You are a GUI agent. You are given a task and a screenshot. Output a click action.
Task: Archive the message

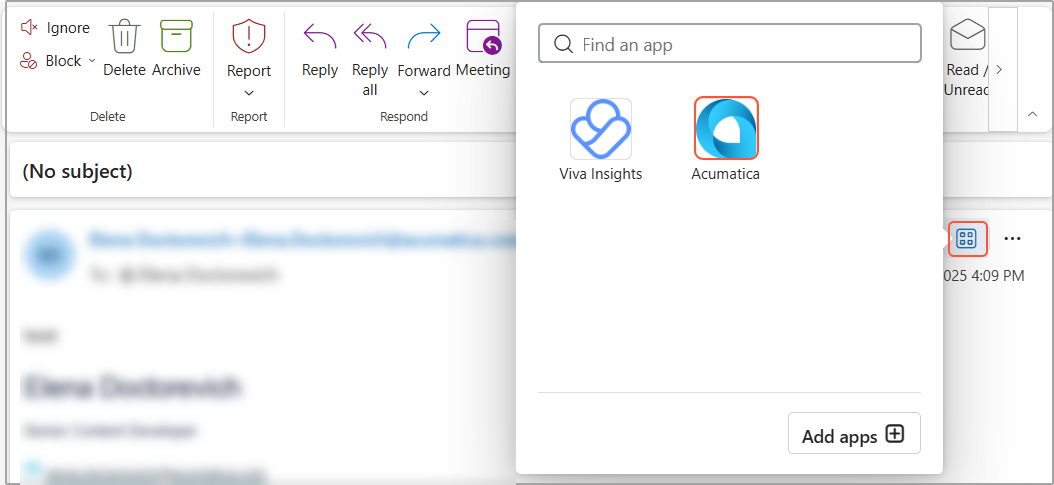[x=176, y=36]
